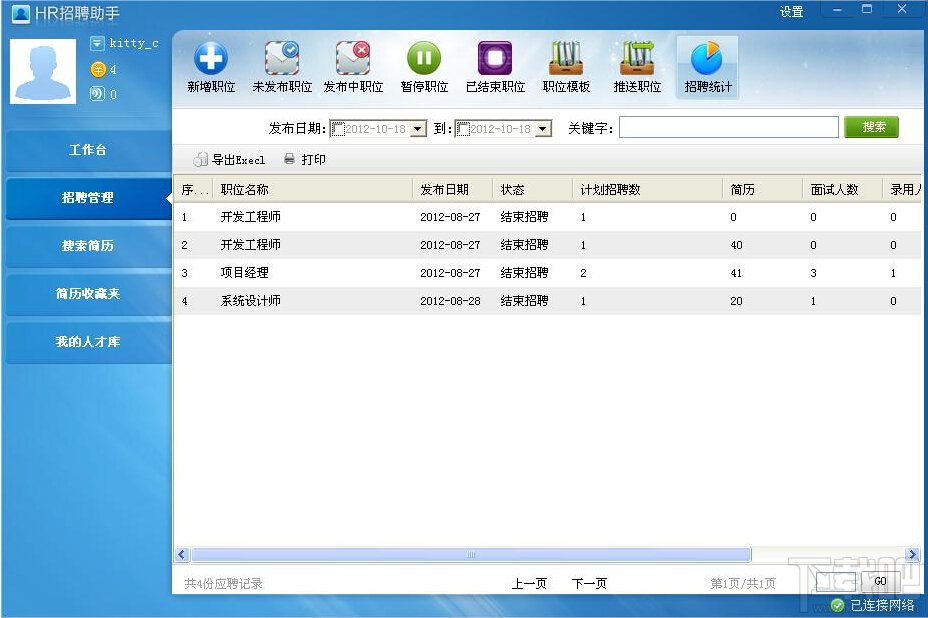This screenshot has height=618, width=928.
Task: Enable the end date checkbox
Action: click(463, 128)
